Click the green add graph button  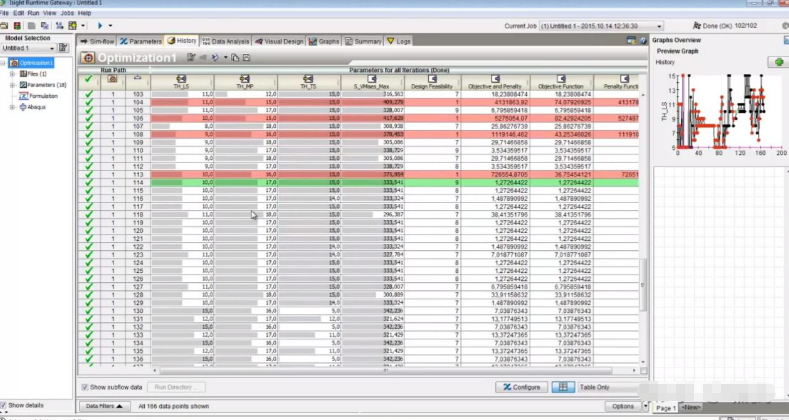778,62
